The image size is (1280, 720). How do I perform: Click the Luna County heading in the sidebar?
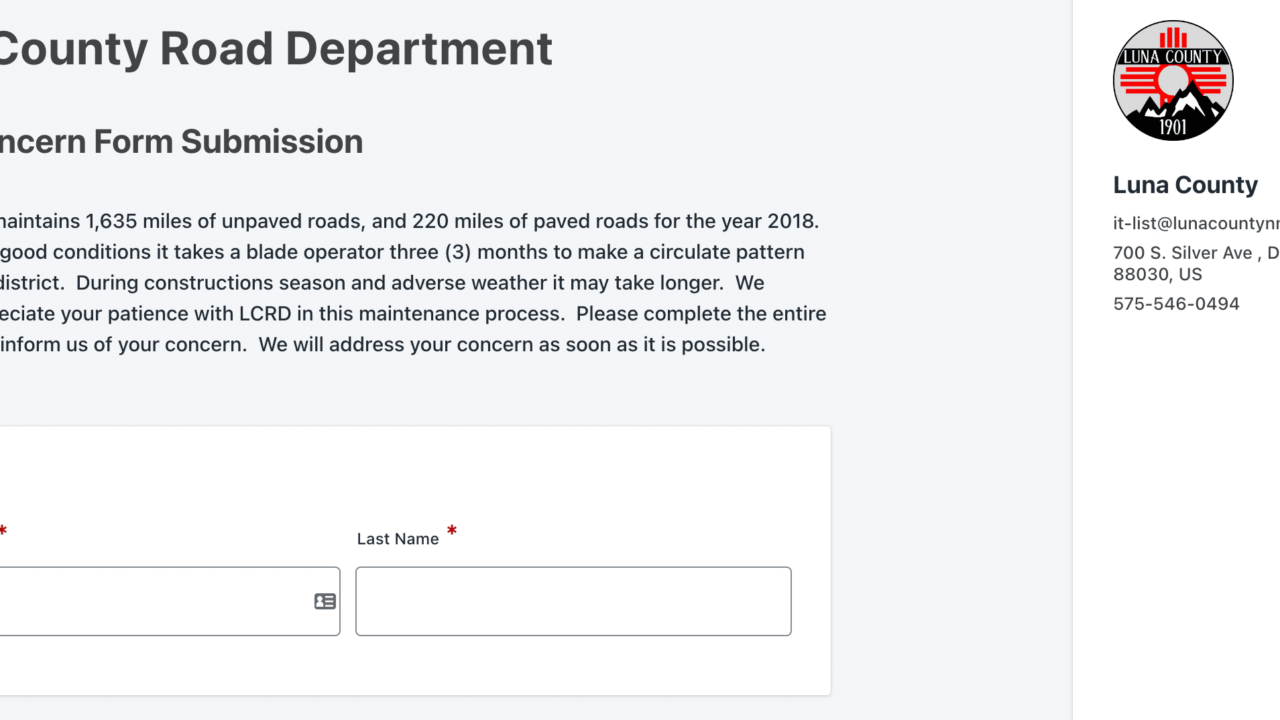tap(1185, 184)
